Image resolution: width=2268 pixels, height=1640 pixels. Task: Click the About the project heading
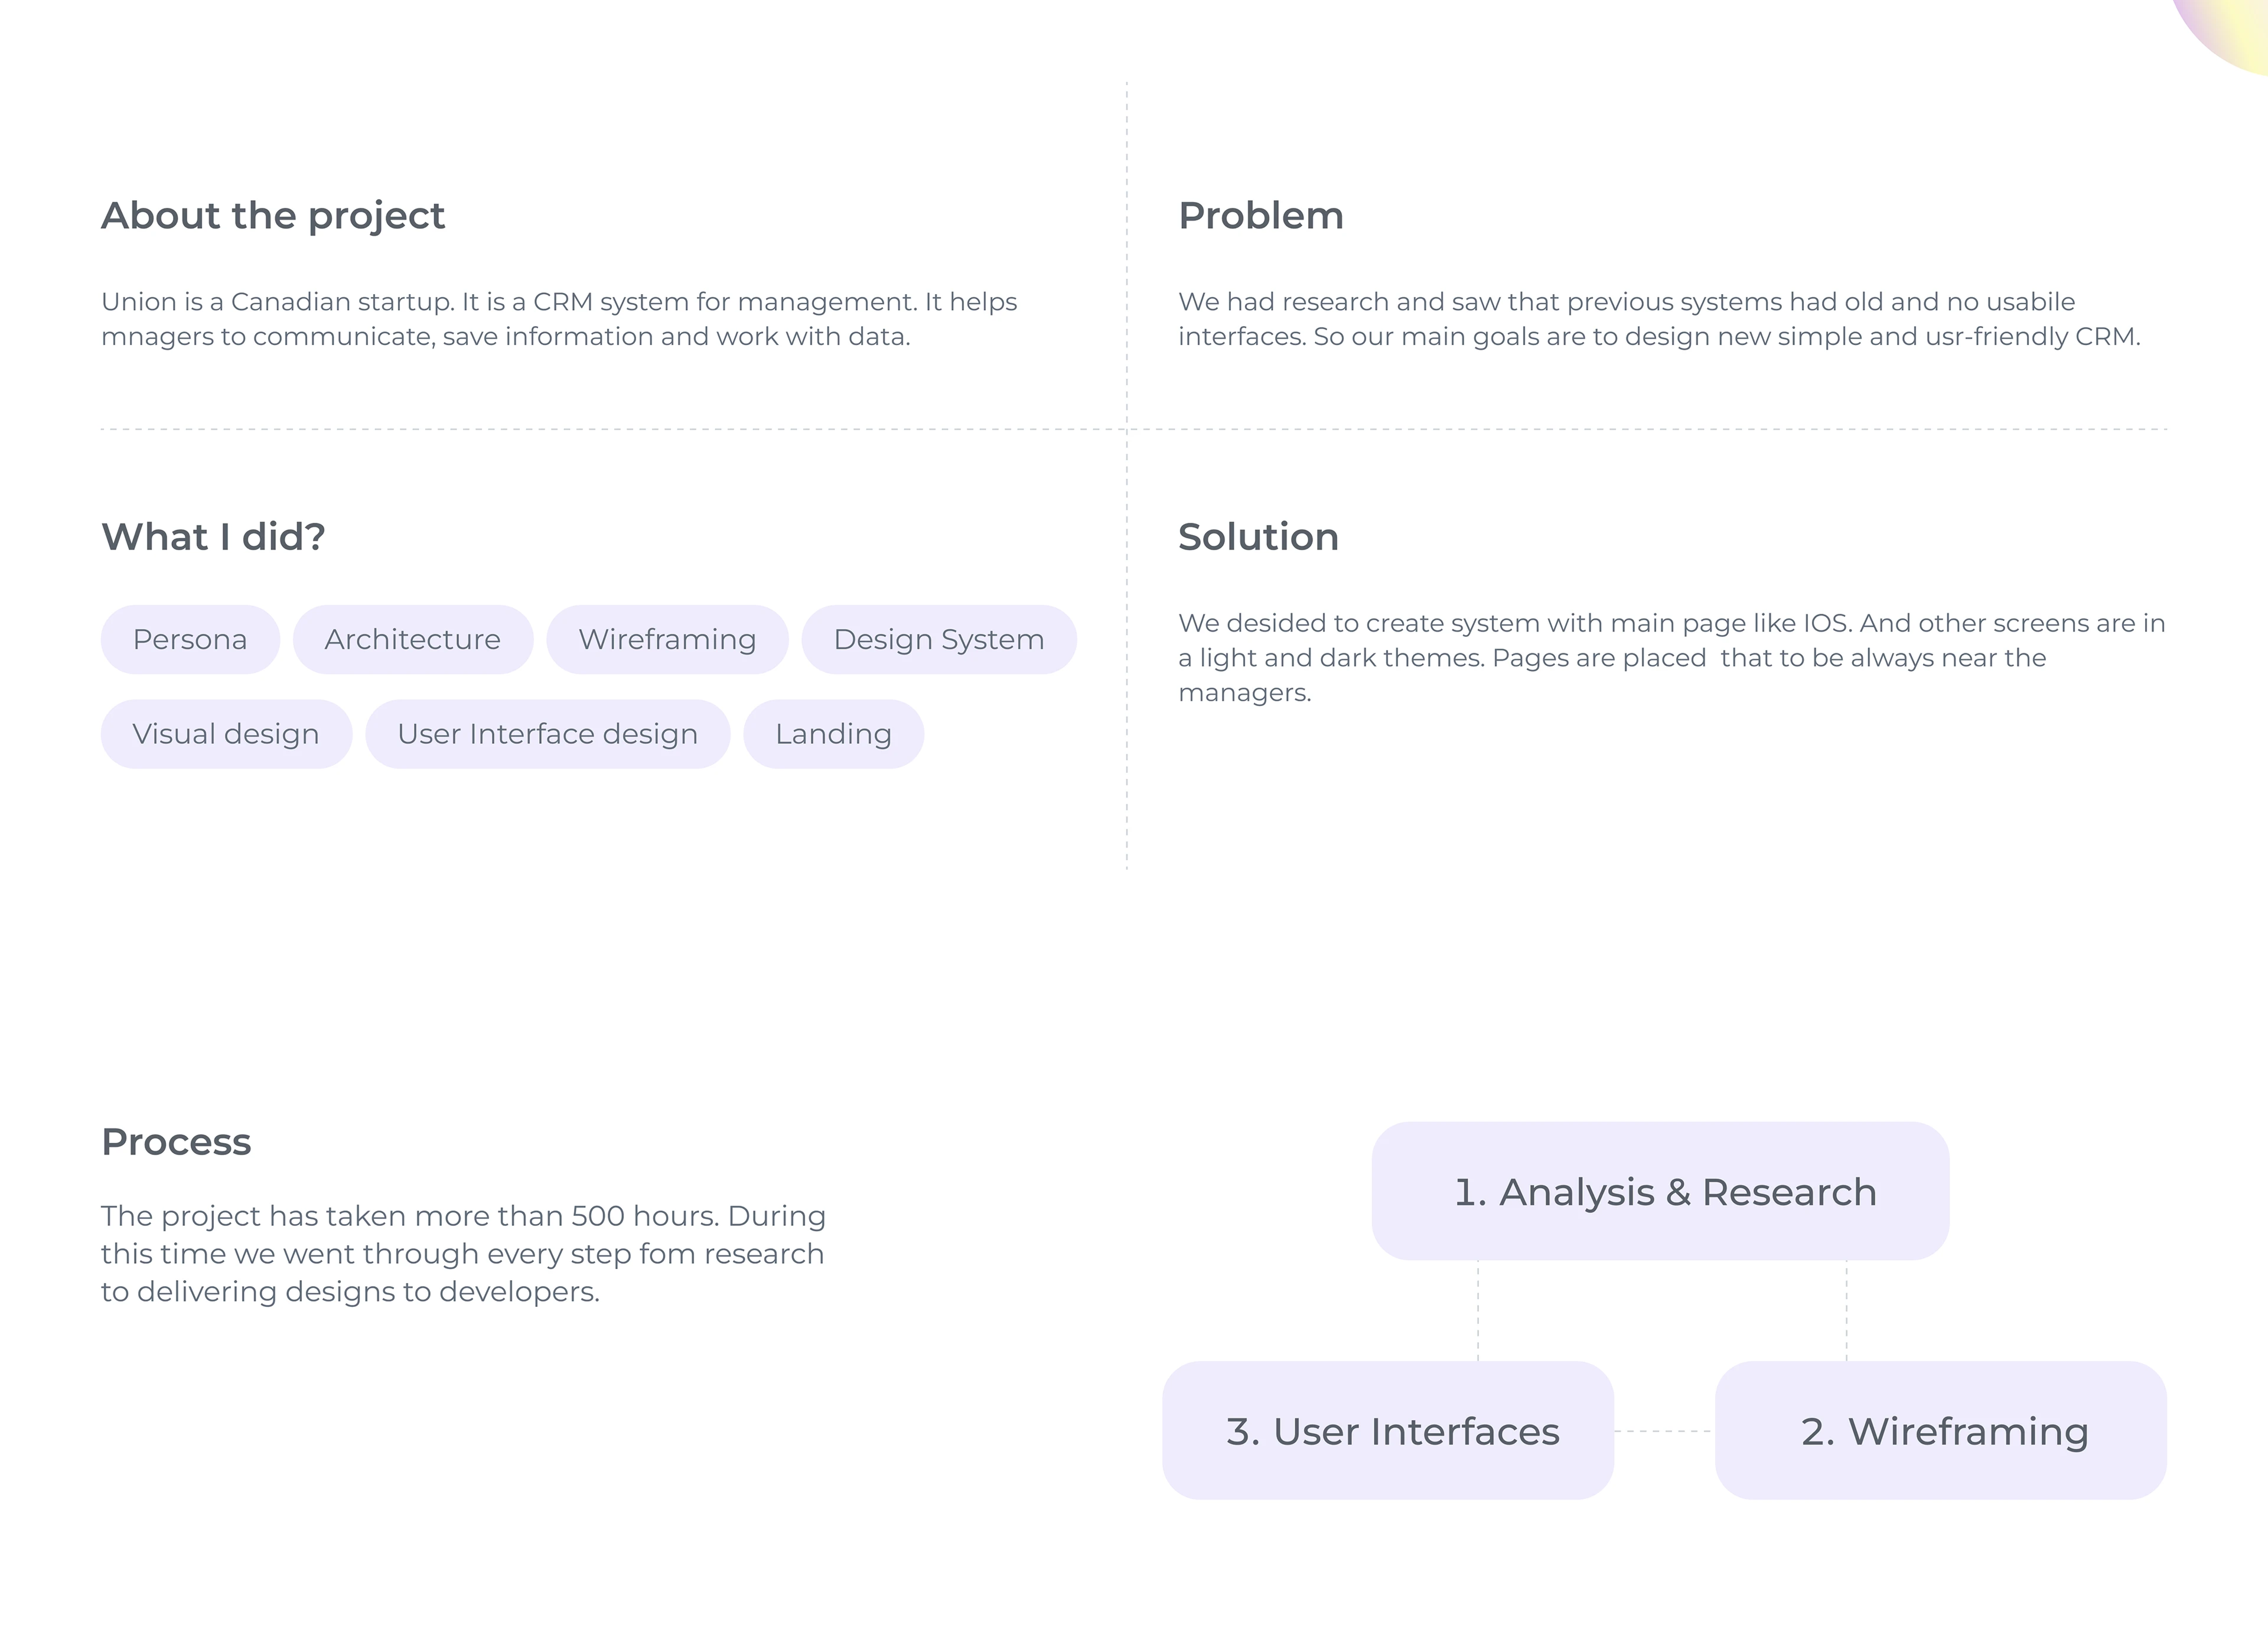[273, 216]
